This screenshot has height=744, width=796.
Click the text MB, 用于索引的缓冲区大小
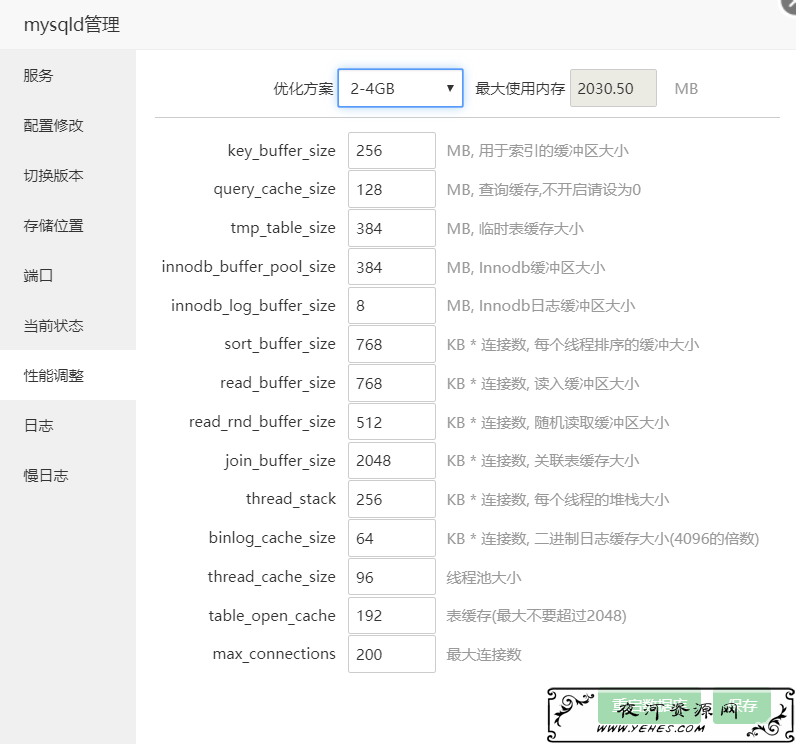pos(538,151)
